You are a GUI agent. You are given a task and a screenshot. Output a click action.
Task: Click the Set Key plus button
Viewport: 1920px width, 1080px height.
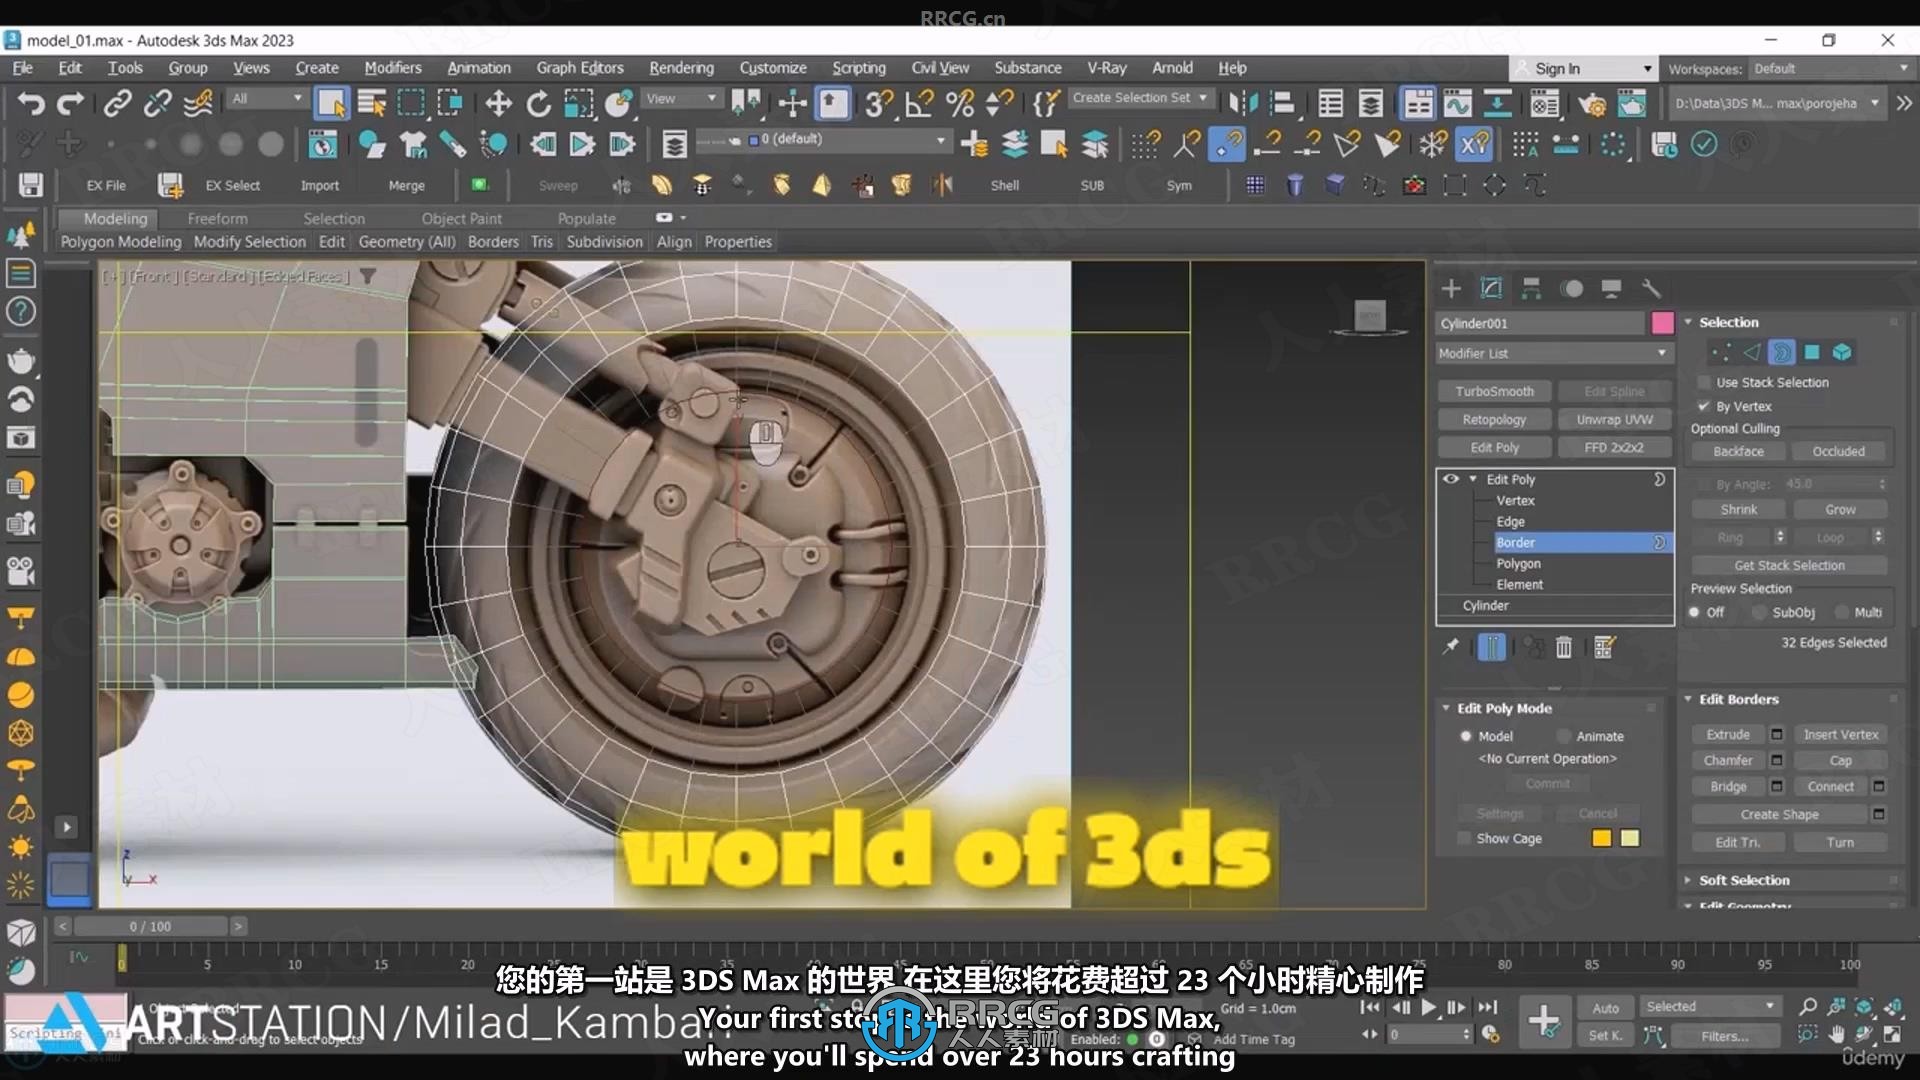tap(1544, 1021)
